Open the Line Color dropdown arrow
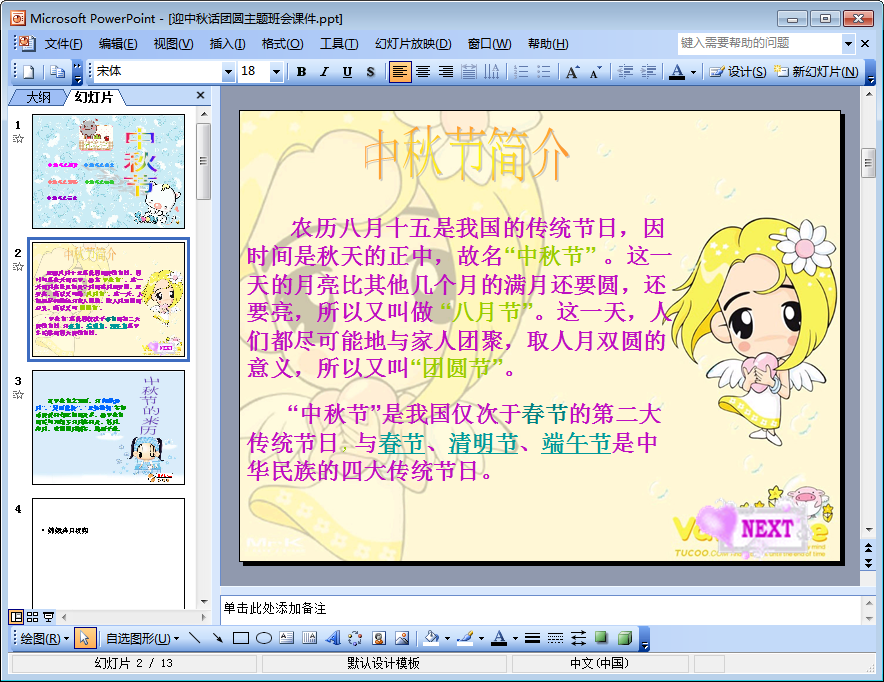The image size is (884, 682). pos(481,639)
